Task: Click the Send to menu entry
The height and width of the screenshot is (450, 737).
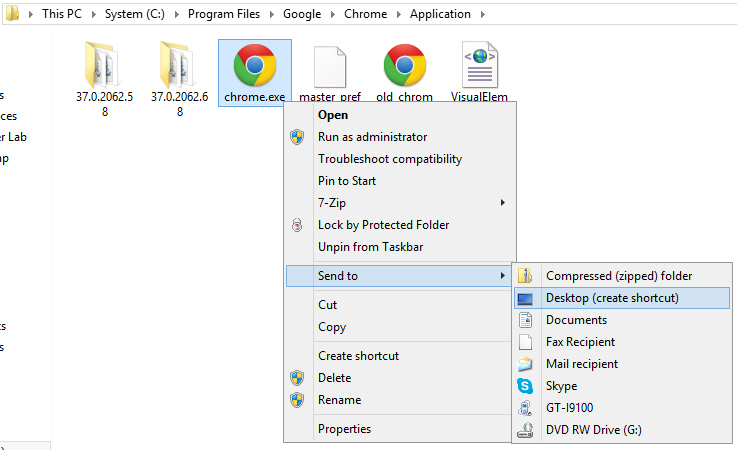Action: (x=399, y=276)
